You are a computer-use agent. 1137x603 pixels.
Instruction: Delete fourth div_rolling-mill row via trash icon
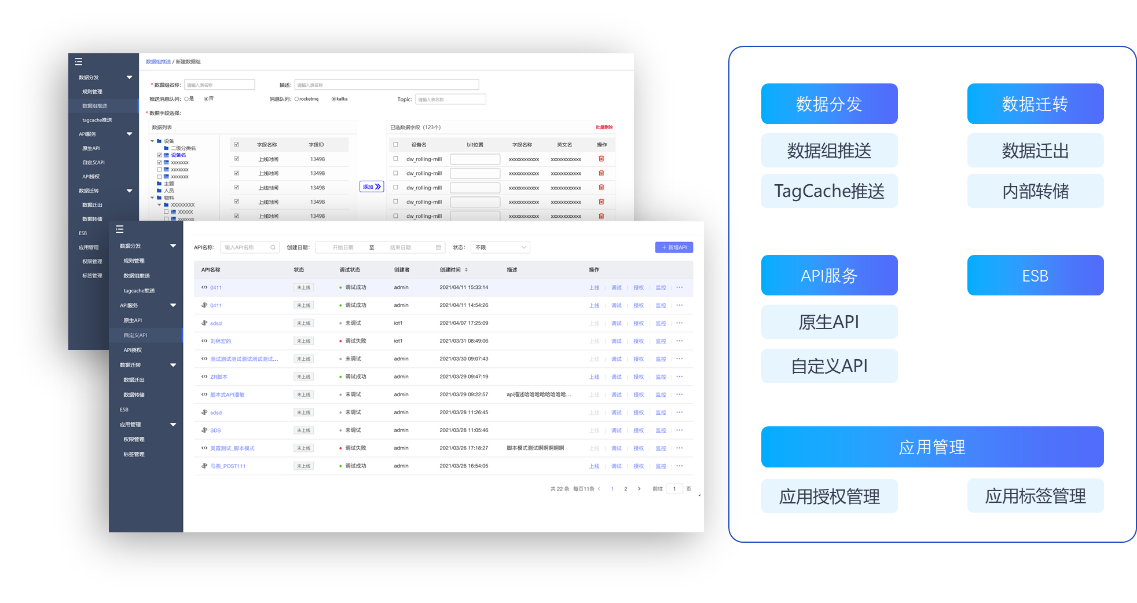point(601,201)
